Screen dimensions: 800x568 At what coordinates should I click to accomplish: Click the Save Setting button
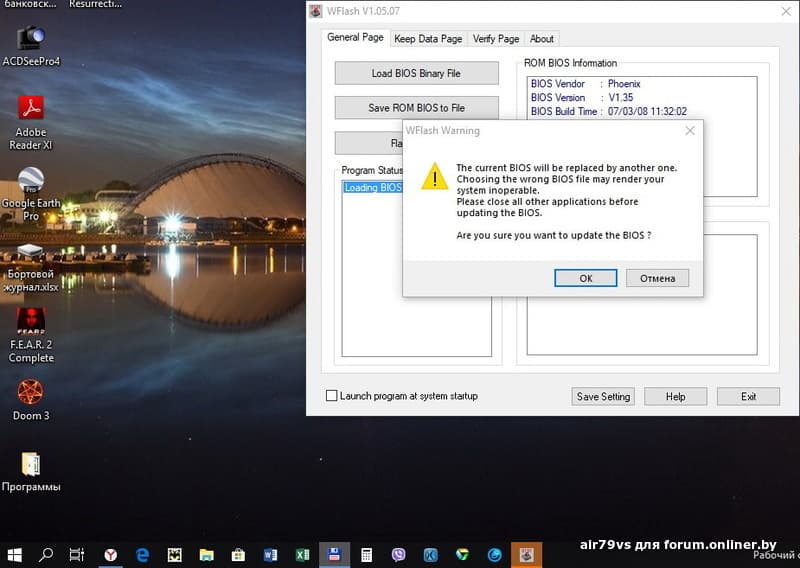click(603, 396)
